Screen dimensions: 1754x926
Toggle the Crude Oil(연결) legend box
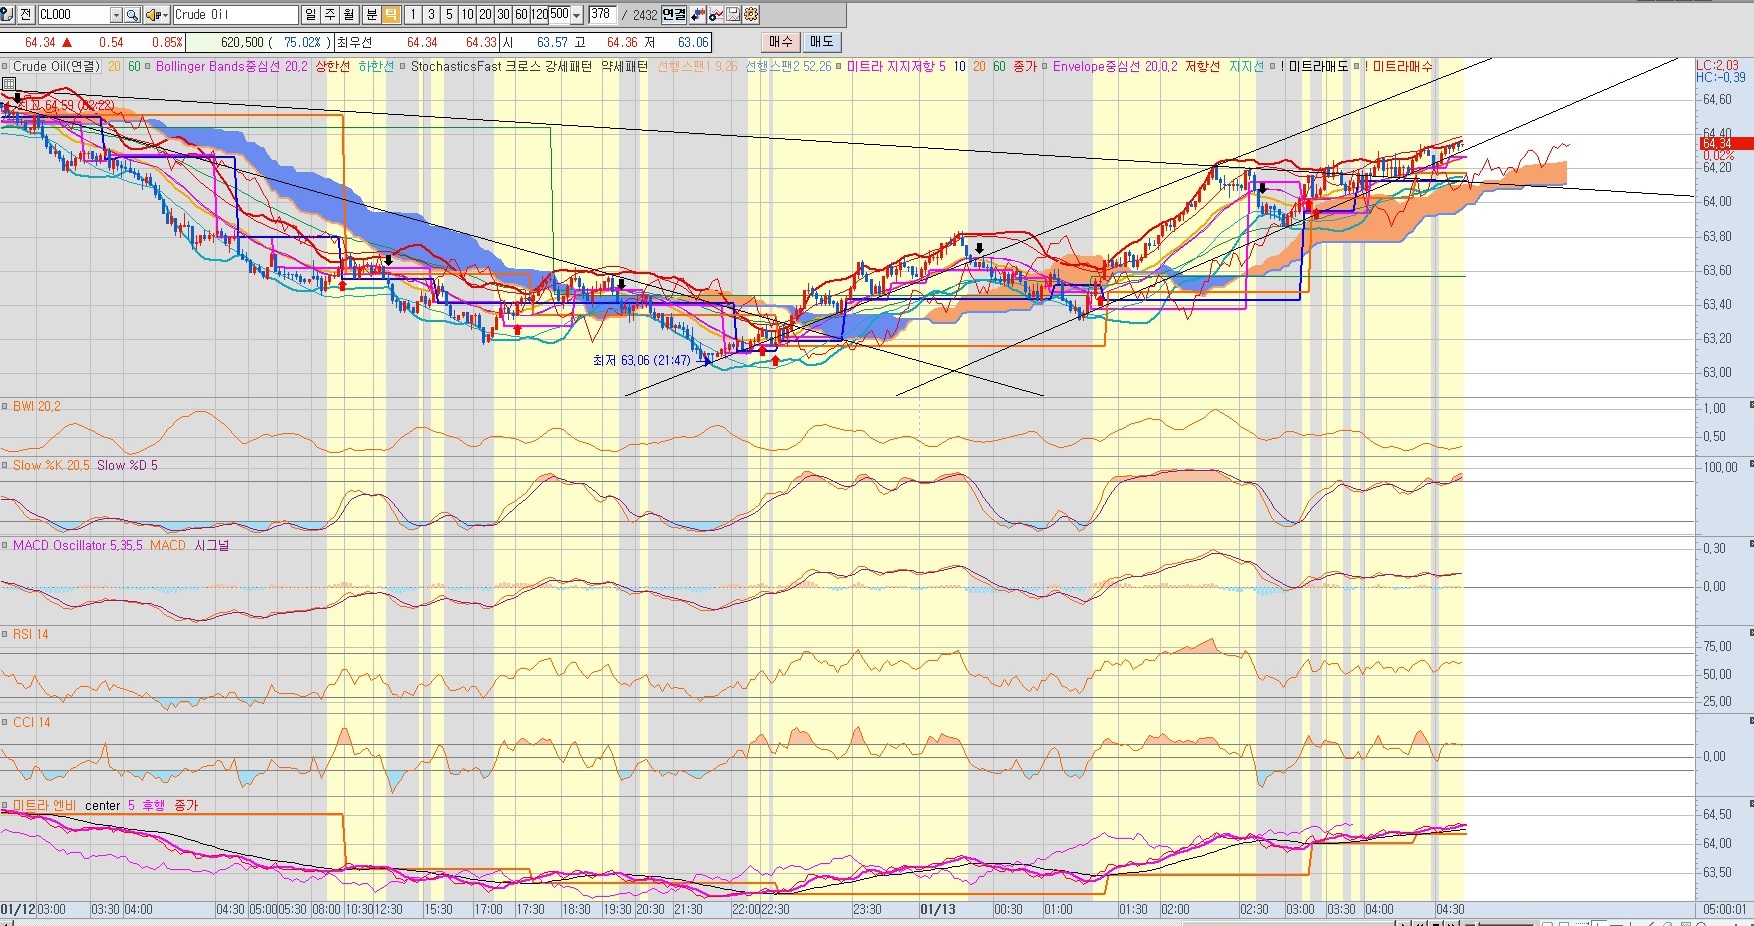pos(5,67)
